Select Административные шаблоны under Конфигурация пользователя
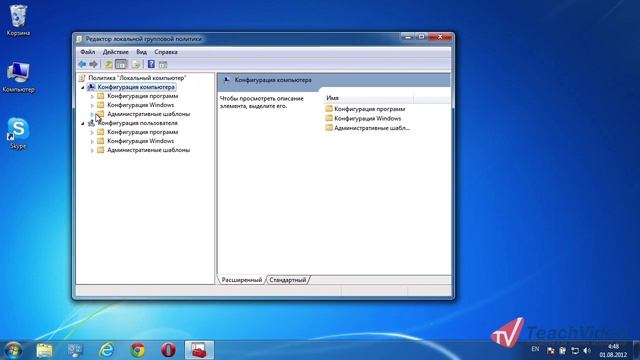The image size is (640, 360). (149, 150)
